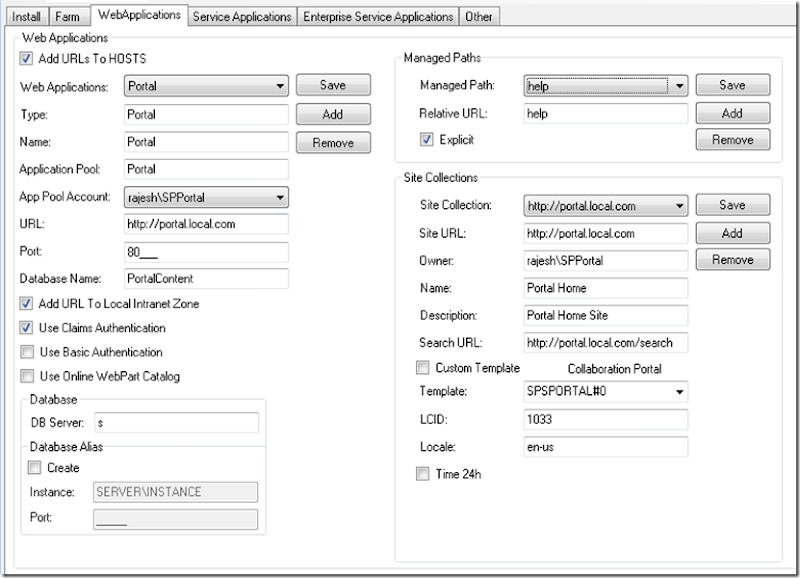
Task: Enable the Time 24h checkbox
Action: coord(423,474)
